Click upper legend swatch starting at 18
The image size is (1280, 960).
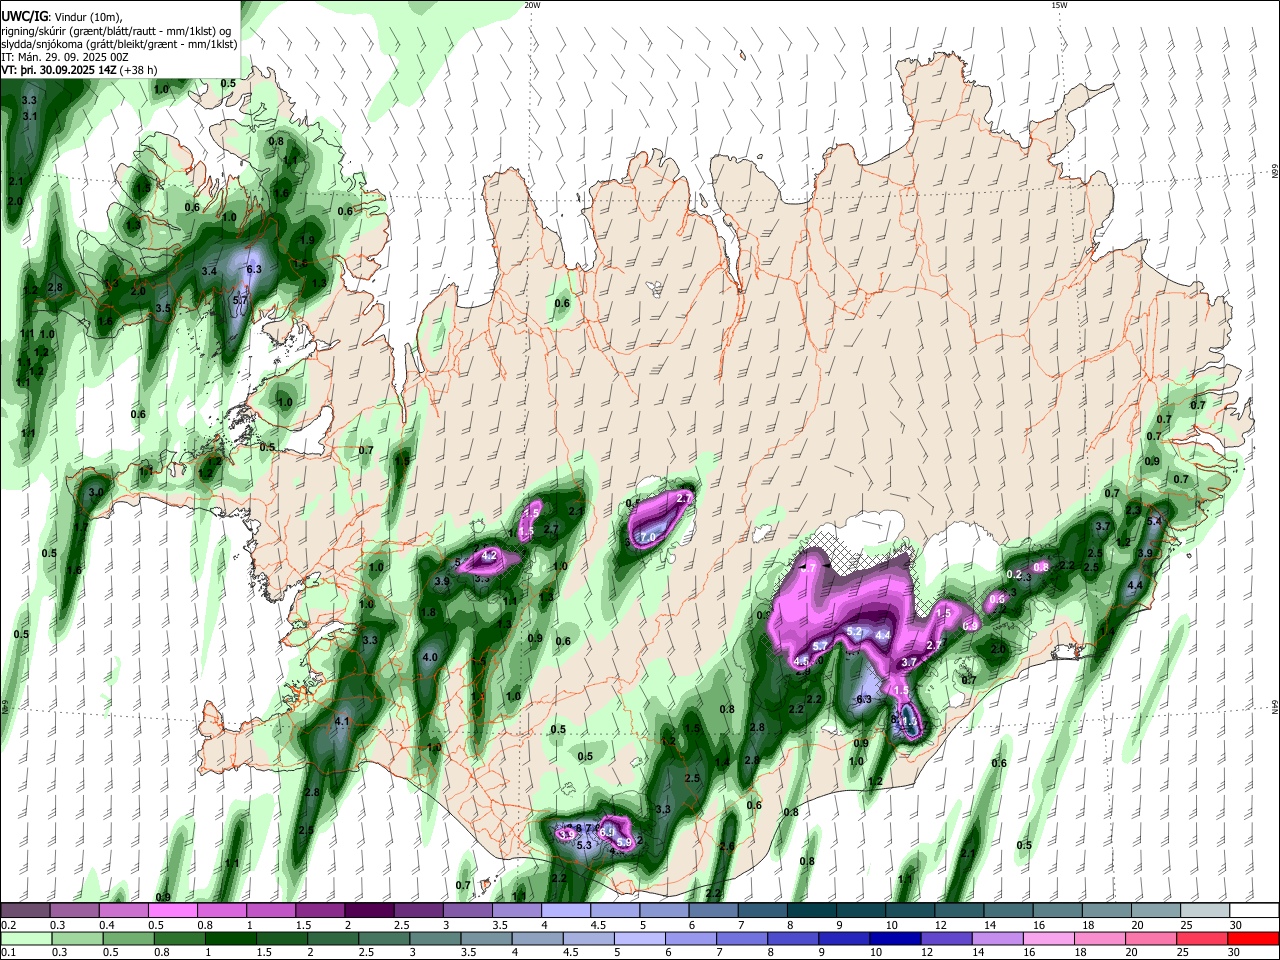tap(1106, 910)
